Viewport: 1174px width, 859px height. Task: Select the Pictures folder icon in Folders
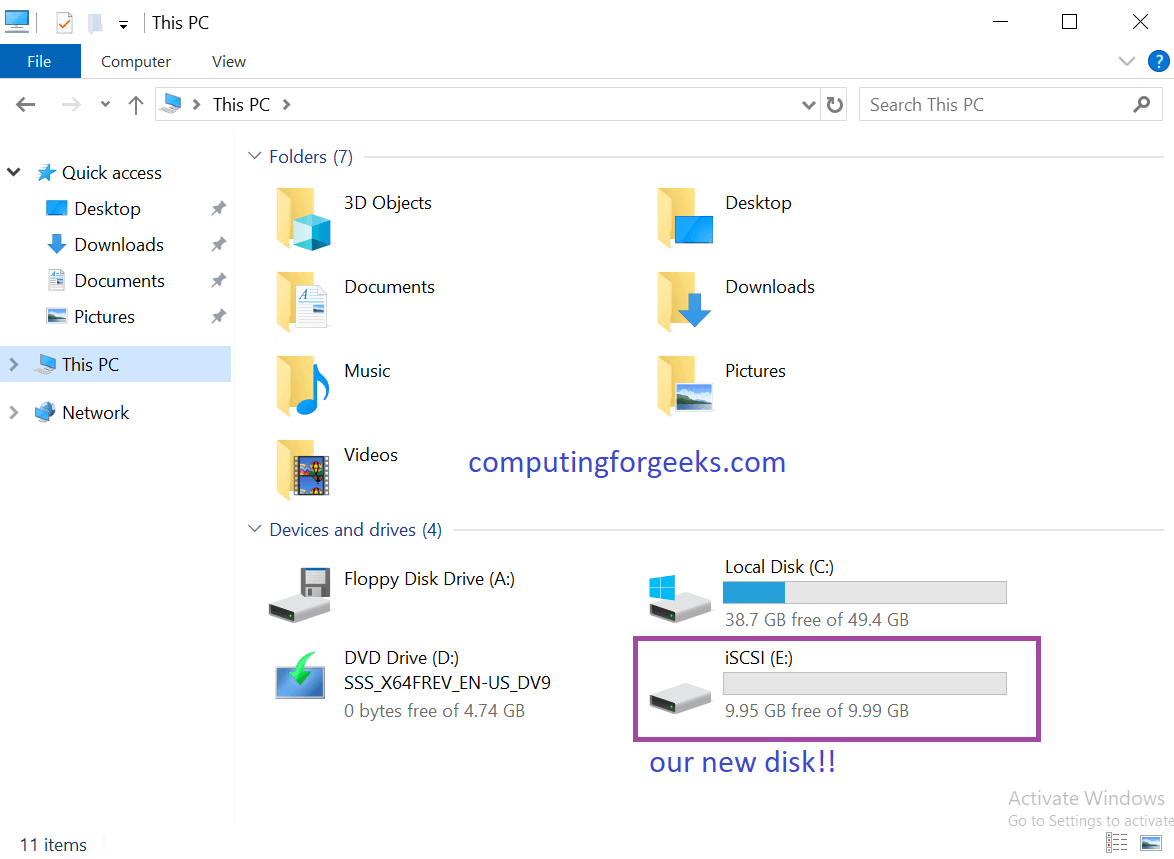pyautogui.click(x=685, y=386)
